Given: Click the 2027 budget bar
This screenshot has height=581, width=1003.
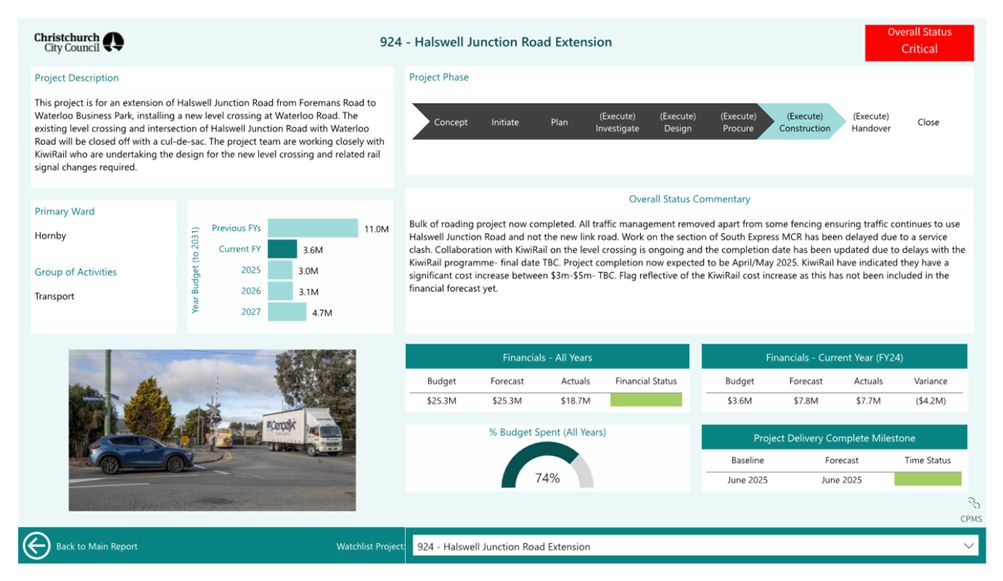Looking at the screenshot, I should tap(287, 312).
